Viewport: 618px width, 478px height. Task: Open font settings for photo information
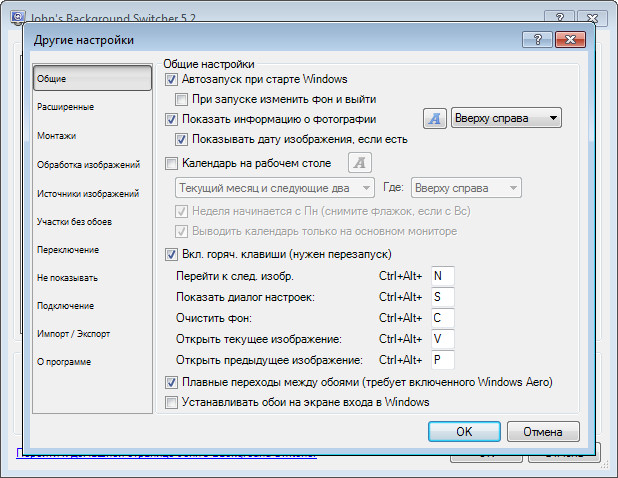point(435,118)
